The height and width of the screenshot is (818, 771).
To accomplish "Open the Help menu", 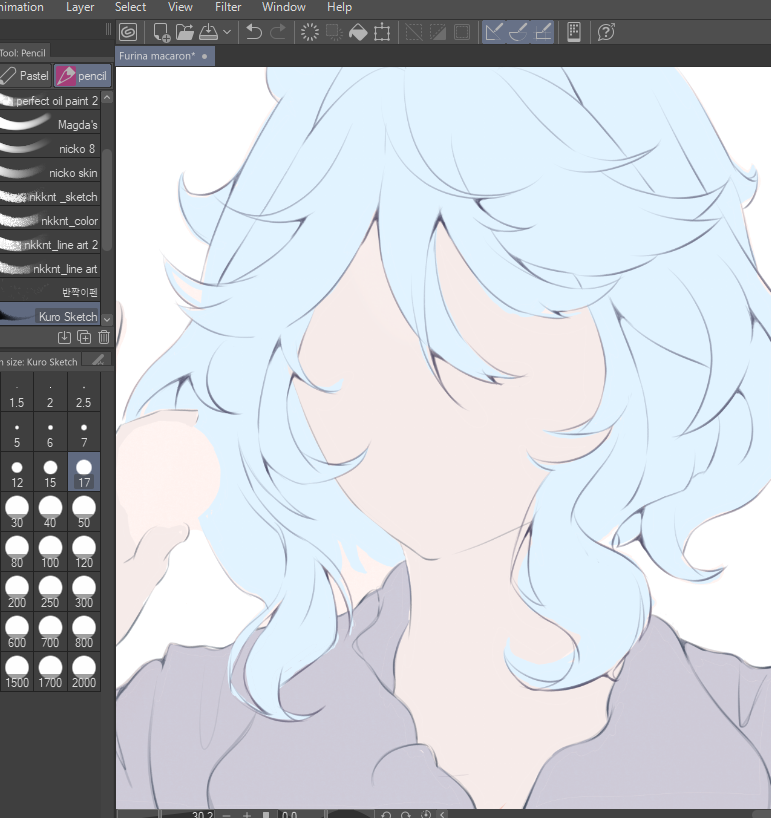I will coord(340,7).
